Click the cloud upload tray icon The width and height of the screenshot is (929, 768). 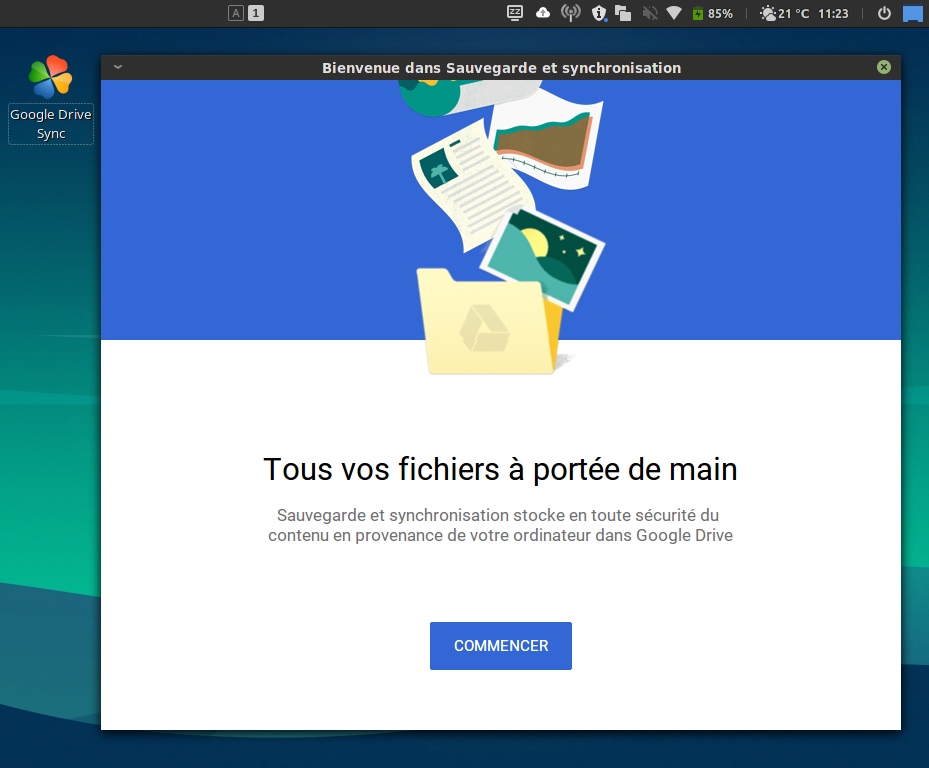click(x=543, y=13)
